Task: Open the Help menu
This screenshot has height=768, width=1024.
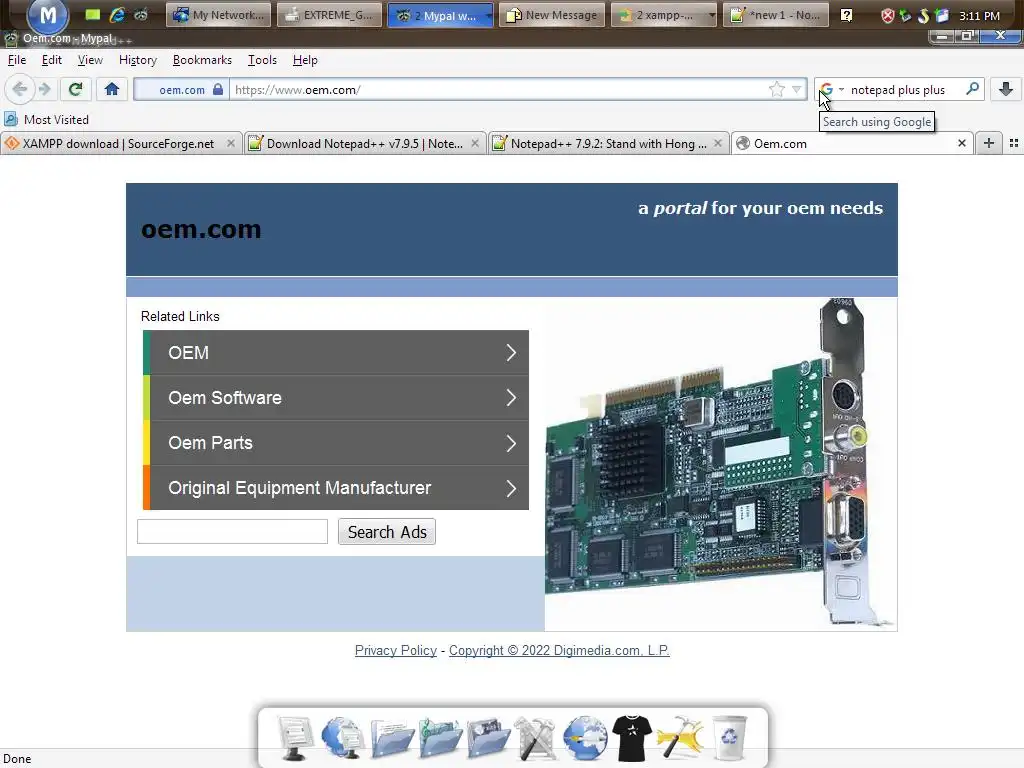Action: pos(305,60)
